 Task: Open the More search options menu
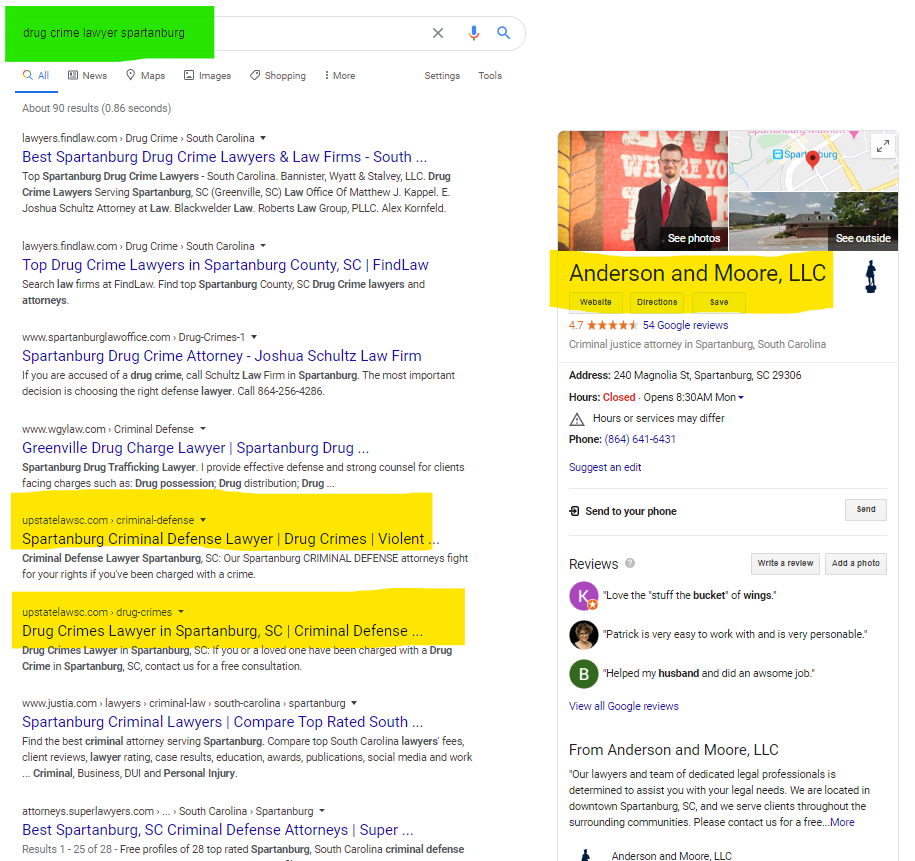pyautogui.click(x=340, y=75)
